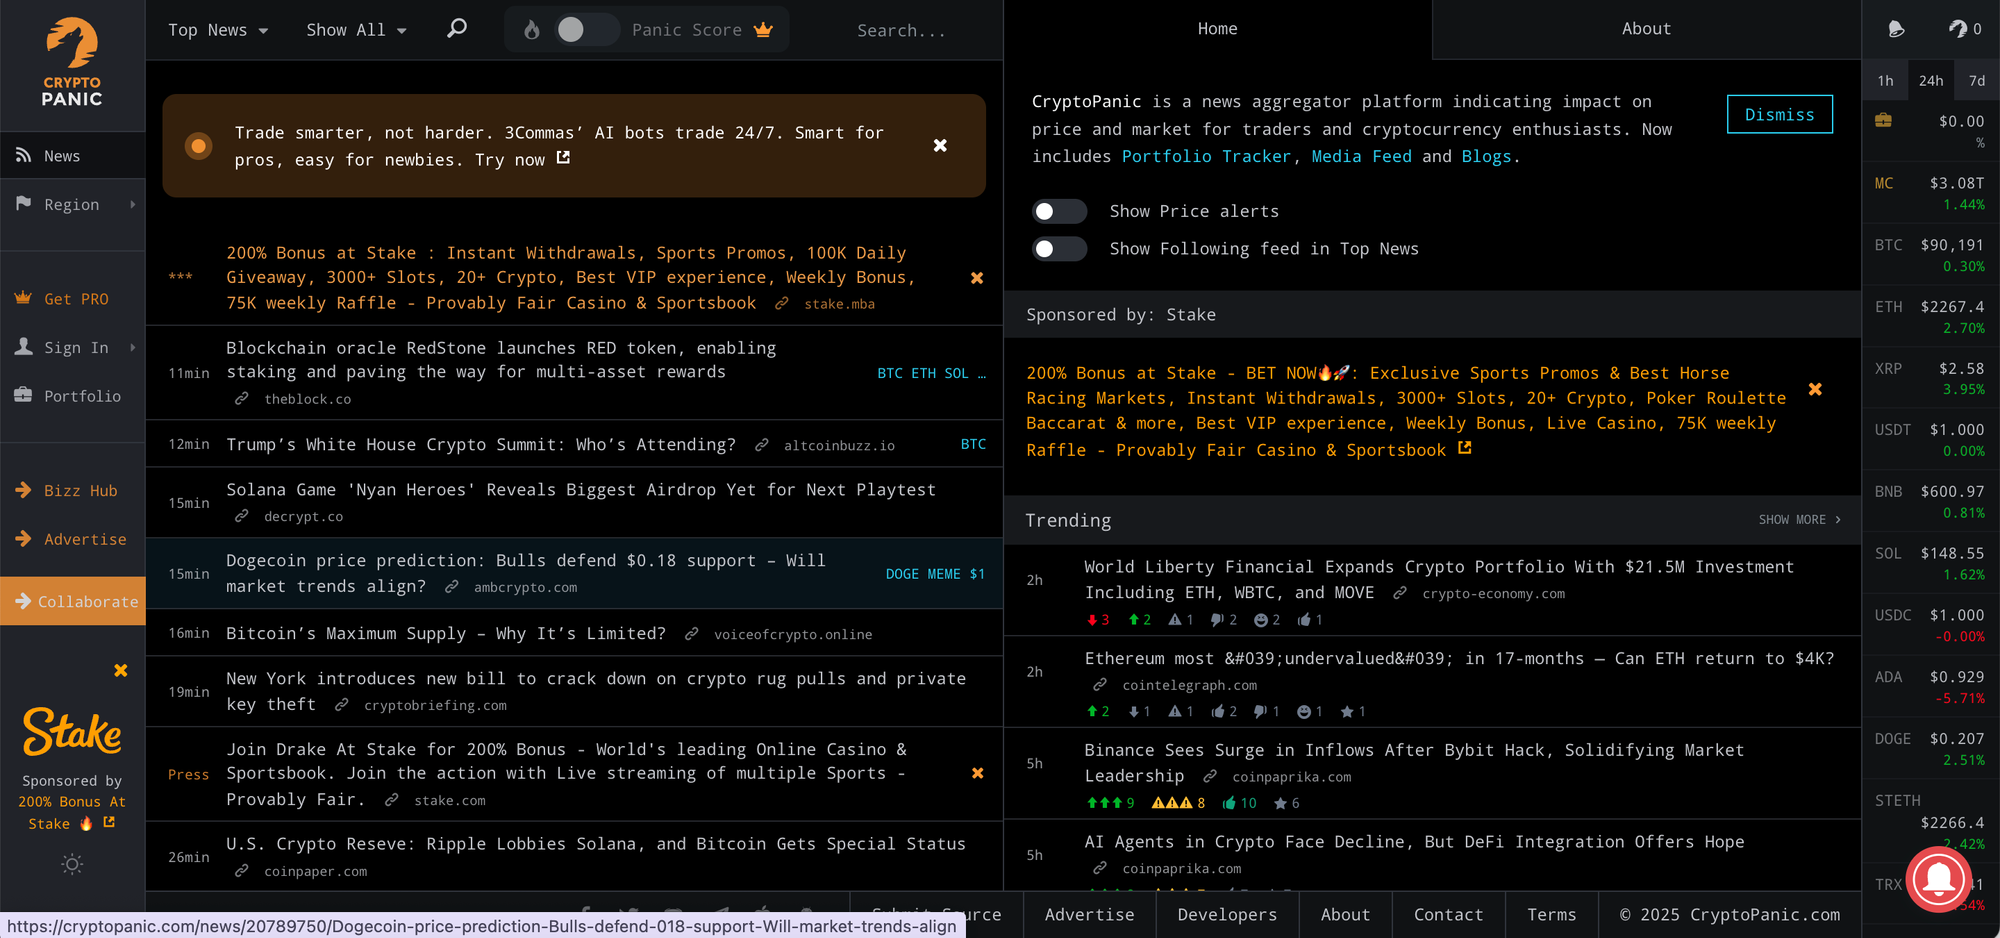
Task: Click bearish vote on World Liberty story
Action: (1098, 620)
